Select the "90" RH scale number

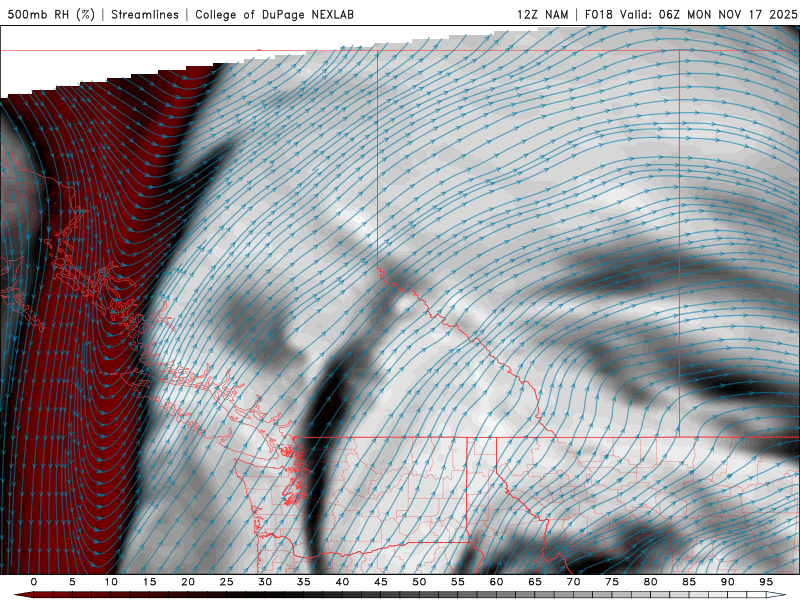727,582
